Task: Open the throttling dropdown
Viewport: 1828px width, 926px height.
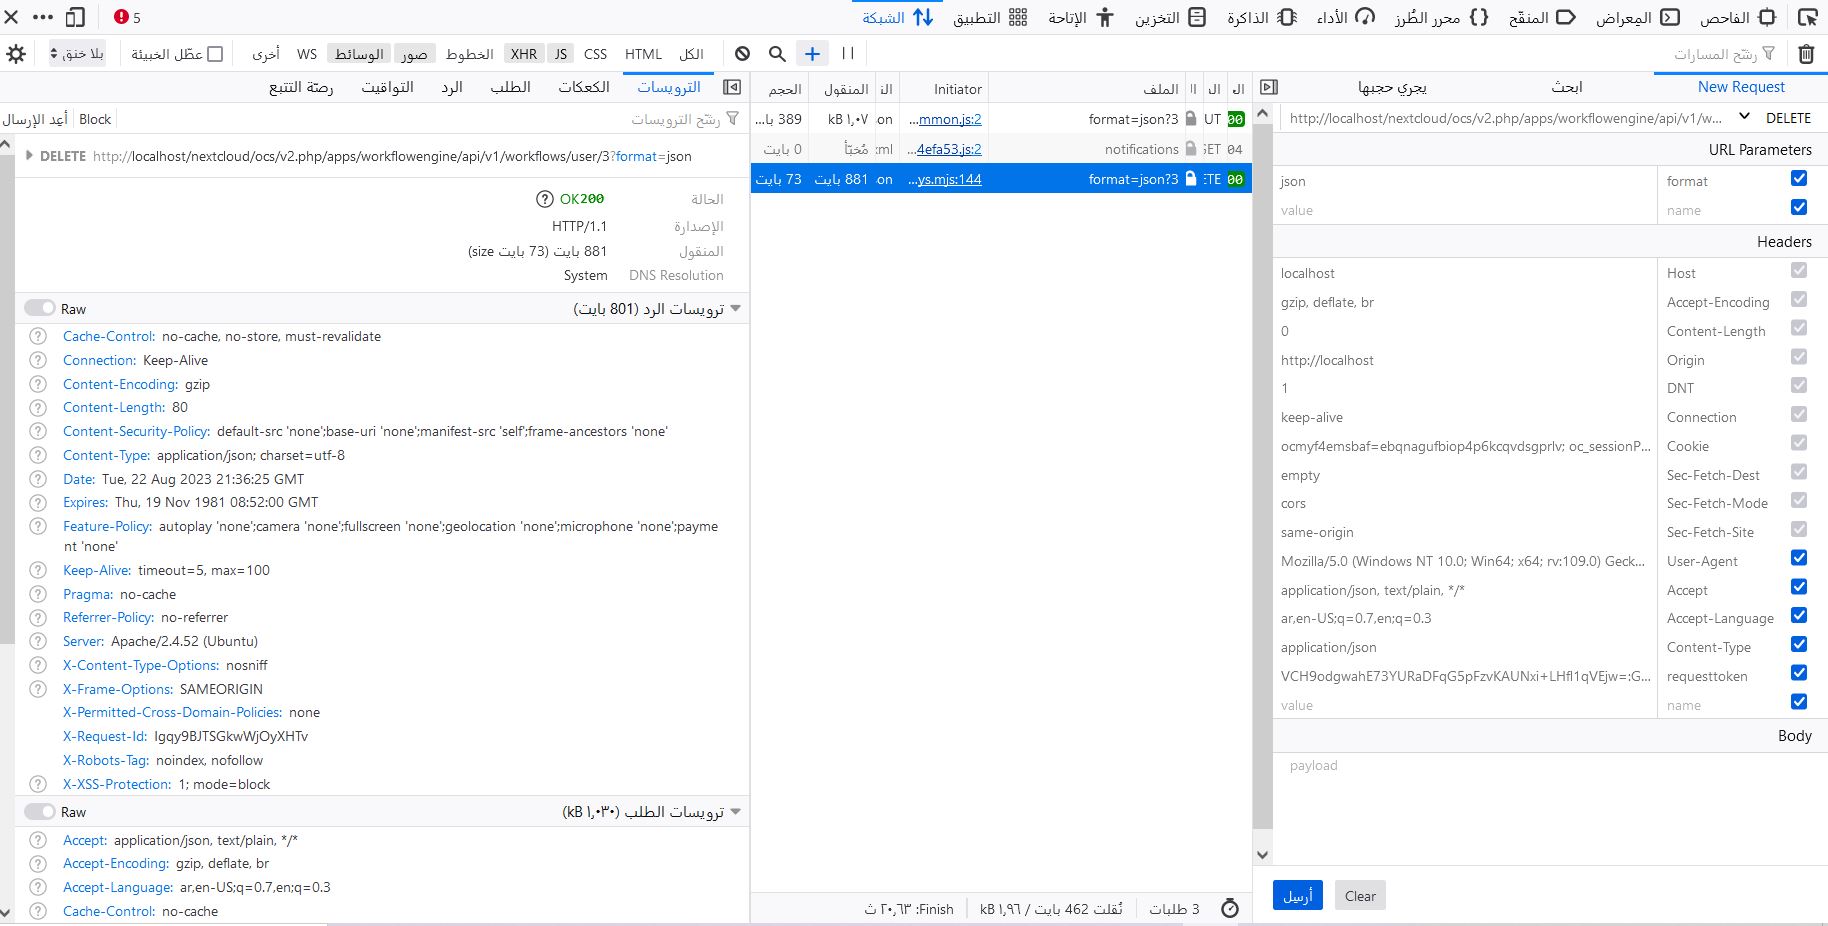Action: click(x=77, y=54)
